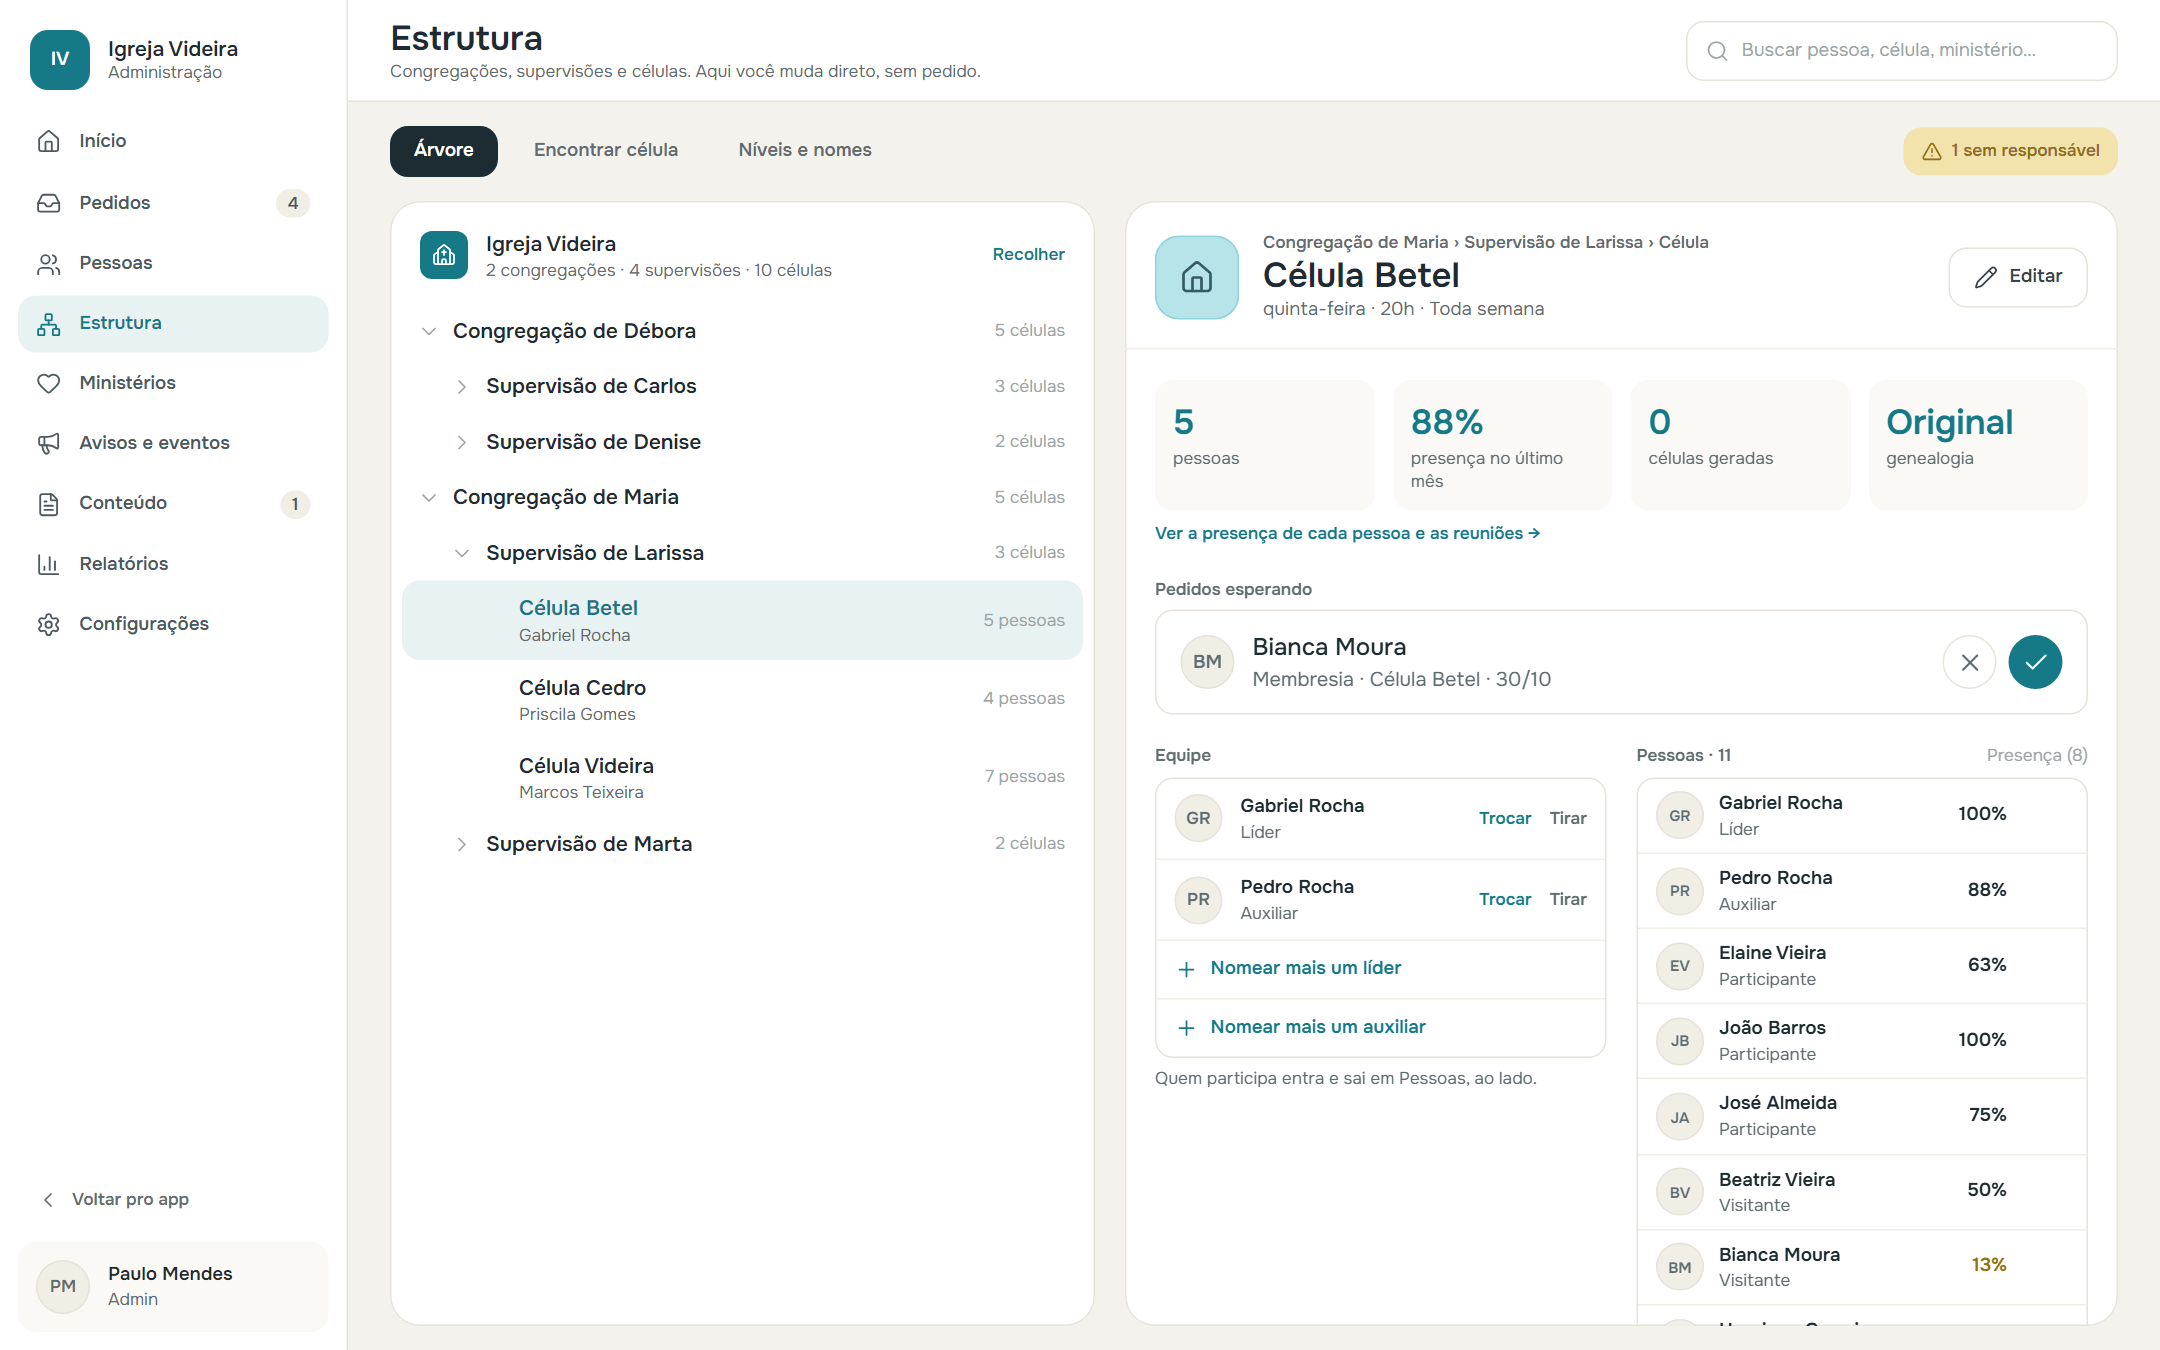Screen dimensions: 2160x1350
Task: Approve Bianca Moura's request with the checkmark
Action: [x=2035, y=662]
